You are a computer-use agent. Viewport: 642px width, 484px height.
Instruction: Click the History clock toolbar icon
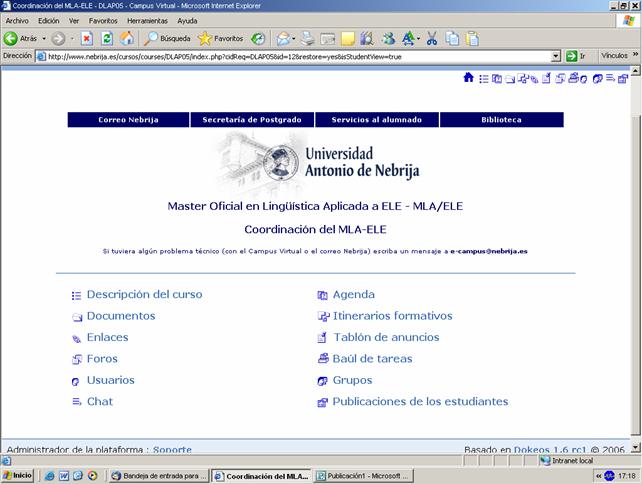[x=258, y=39]
